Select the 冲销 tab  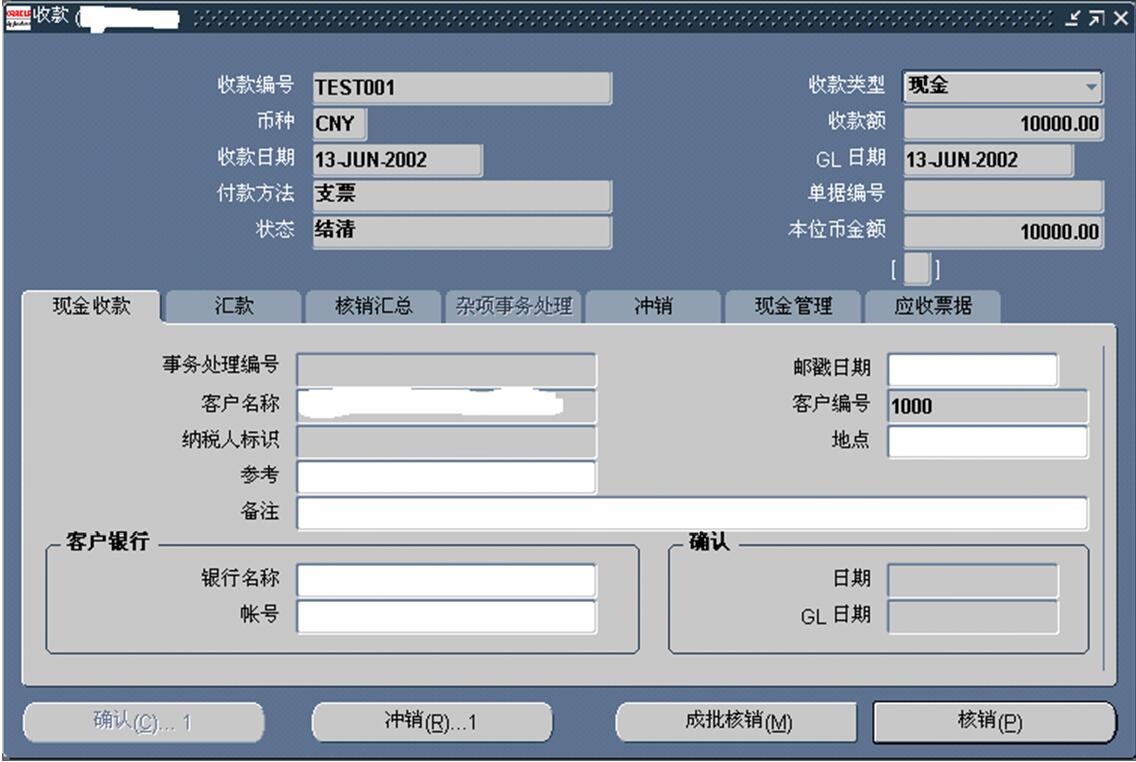(x=652, y=307)
